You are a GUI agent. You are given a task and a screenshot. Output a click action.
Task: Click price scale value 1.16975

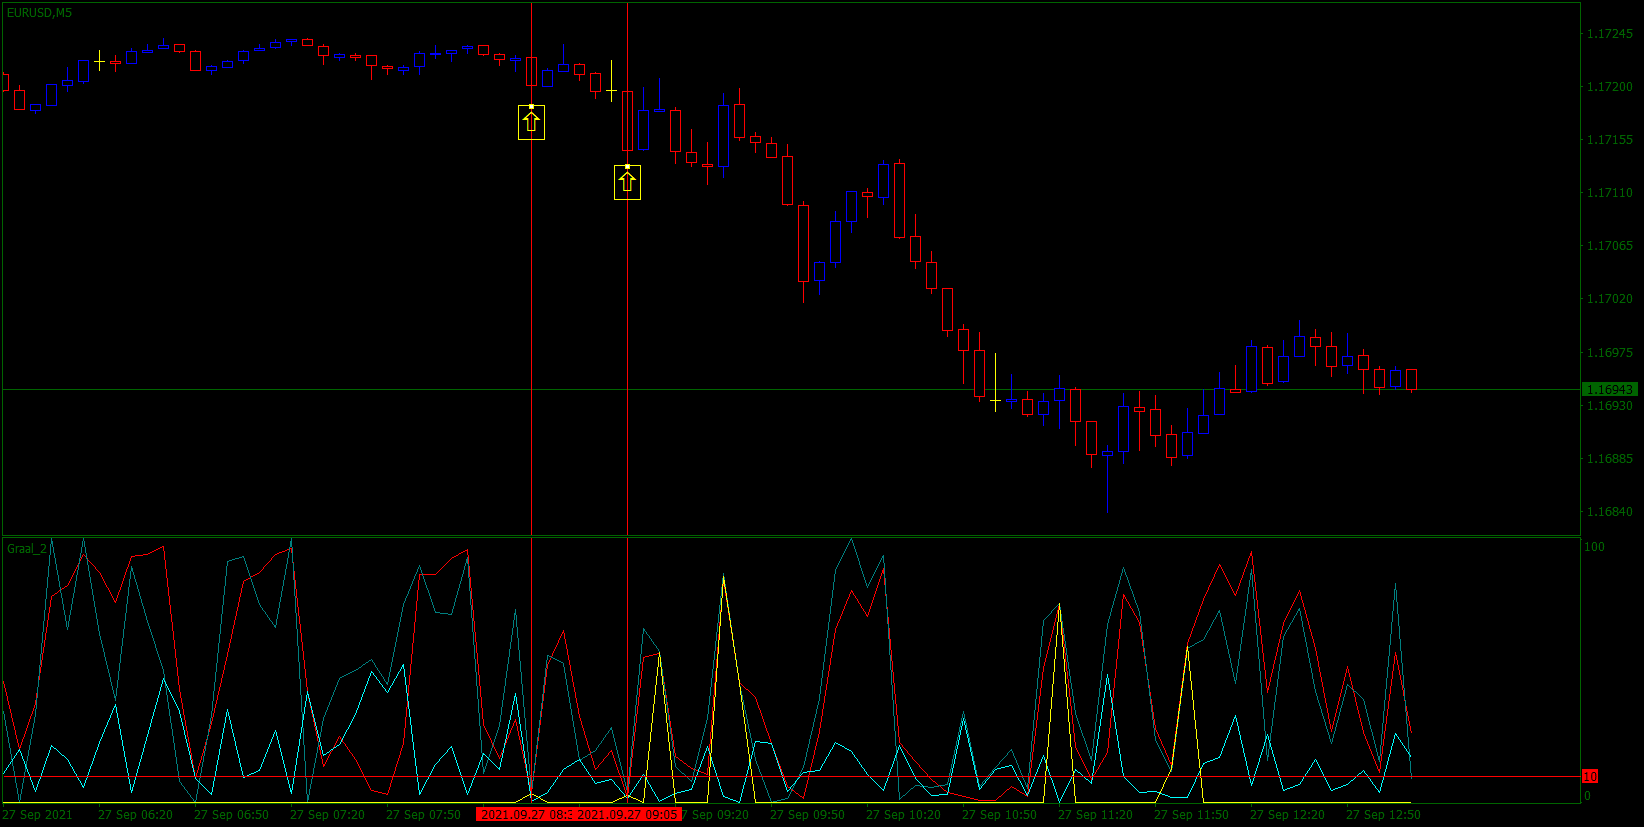click(x=1609, y=353)
